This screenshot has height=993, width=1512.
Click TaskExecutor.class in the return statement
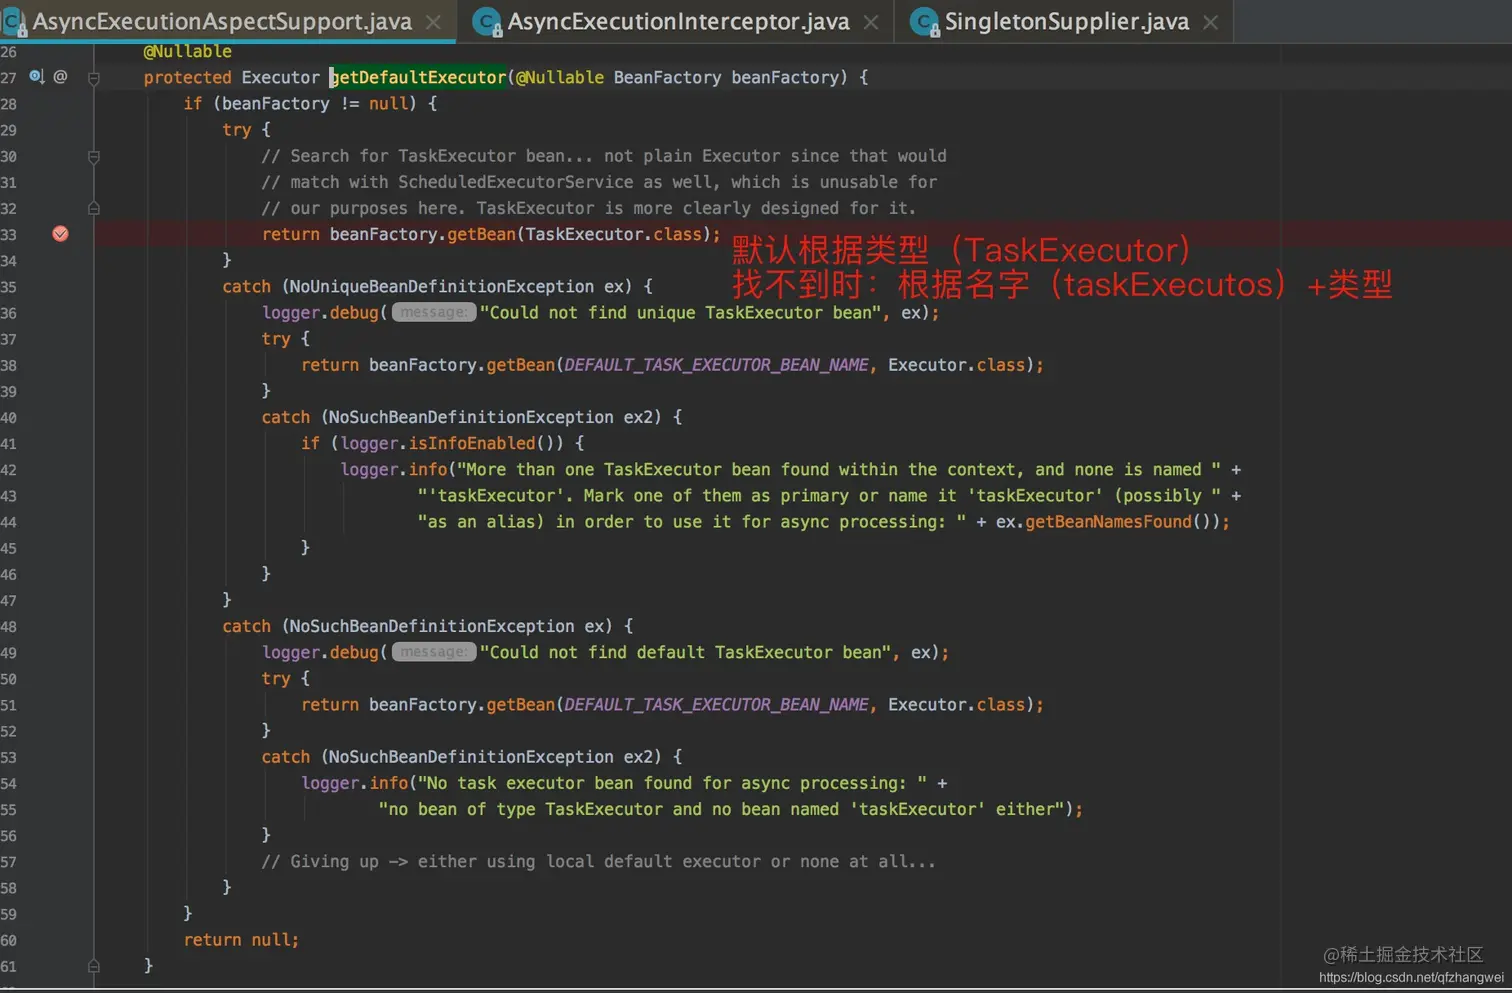[614, 234]
